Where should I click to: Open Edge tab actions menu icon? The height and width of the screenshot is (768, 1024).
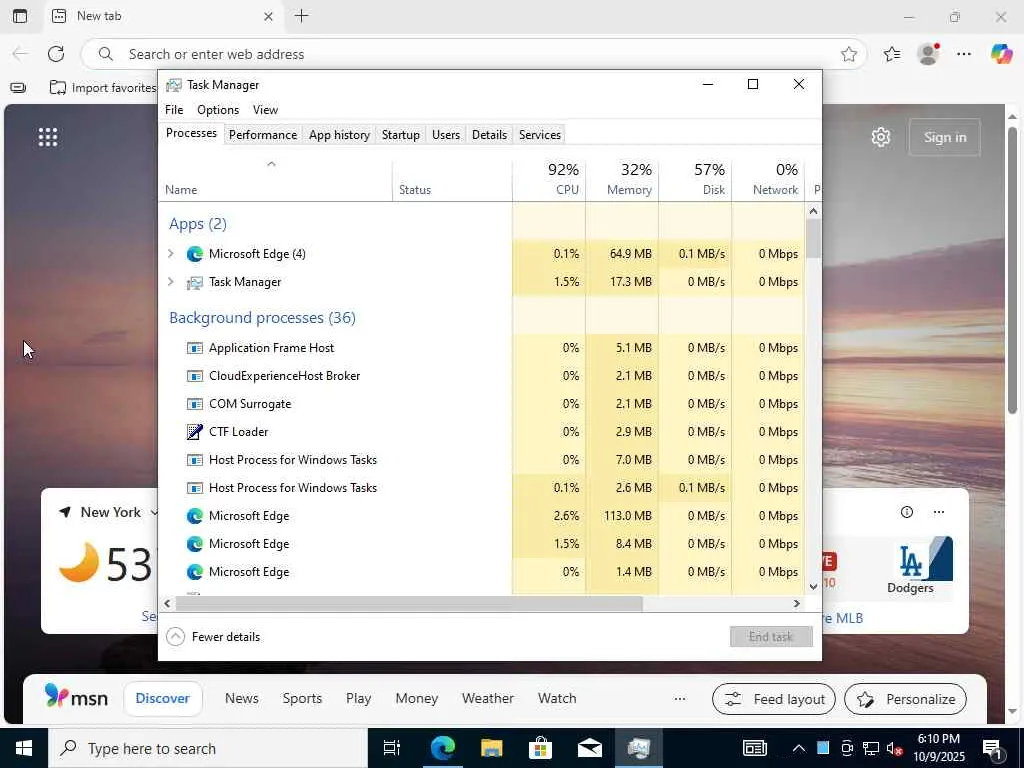(20, 16)
